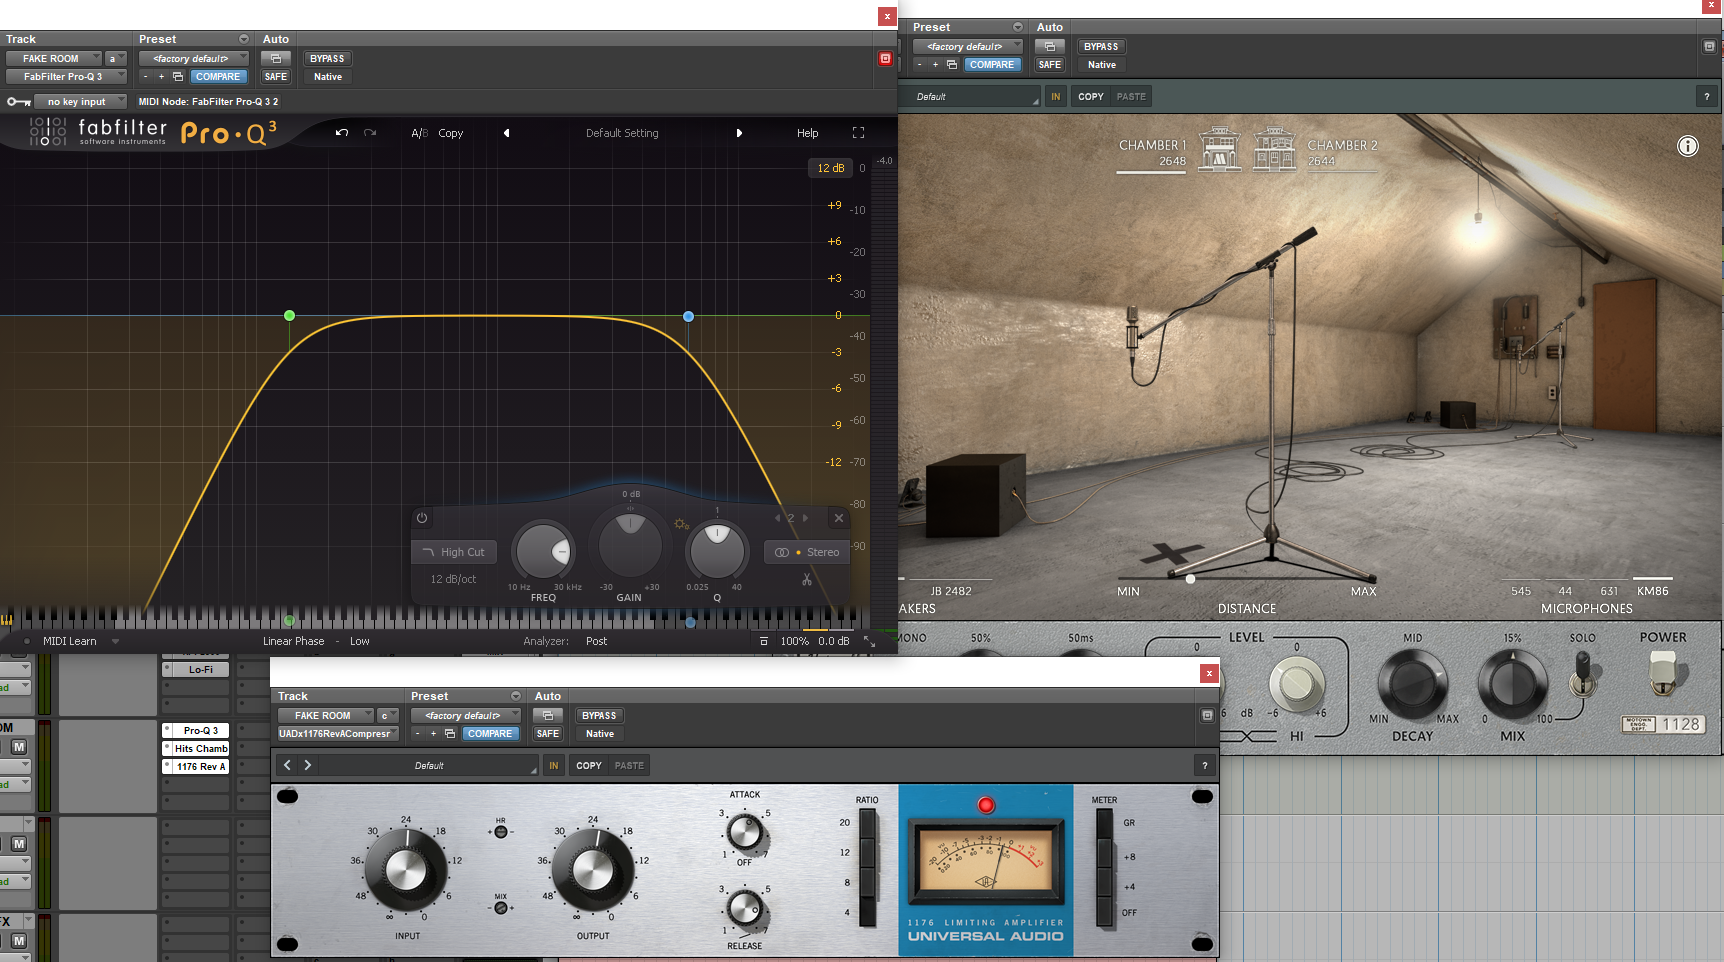Click the target button in 1176 header
The width and height of the screenshot is (1724, 962).
pos(1207,716)
